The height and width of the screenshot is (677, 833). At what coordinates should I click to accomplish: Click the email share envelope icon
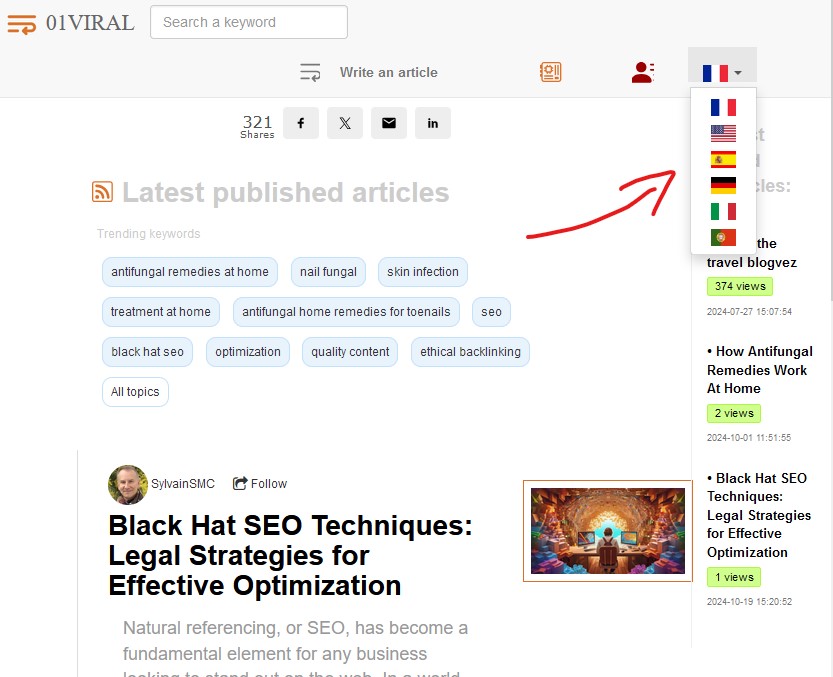(x=389, y=123)
